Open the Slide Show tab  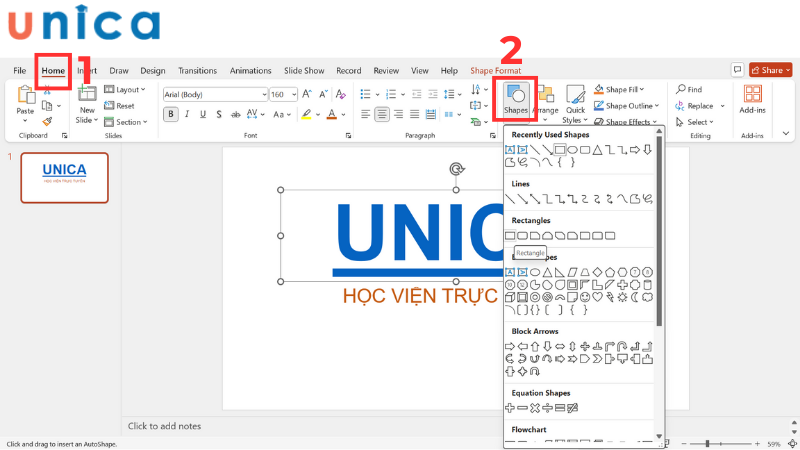click(304, 70)
